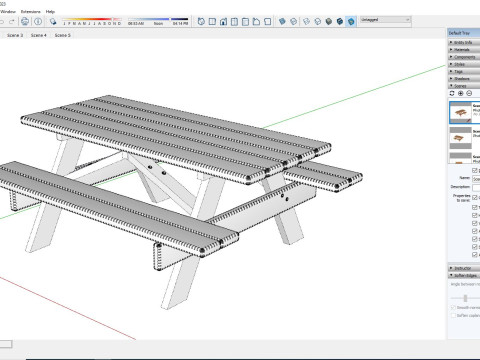Toggle checkbox beside Properties to save label
This screenshot has height=360, width=480.
tap(475, 198)
